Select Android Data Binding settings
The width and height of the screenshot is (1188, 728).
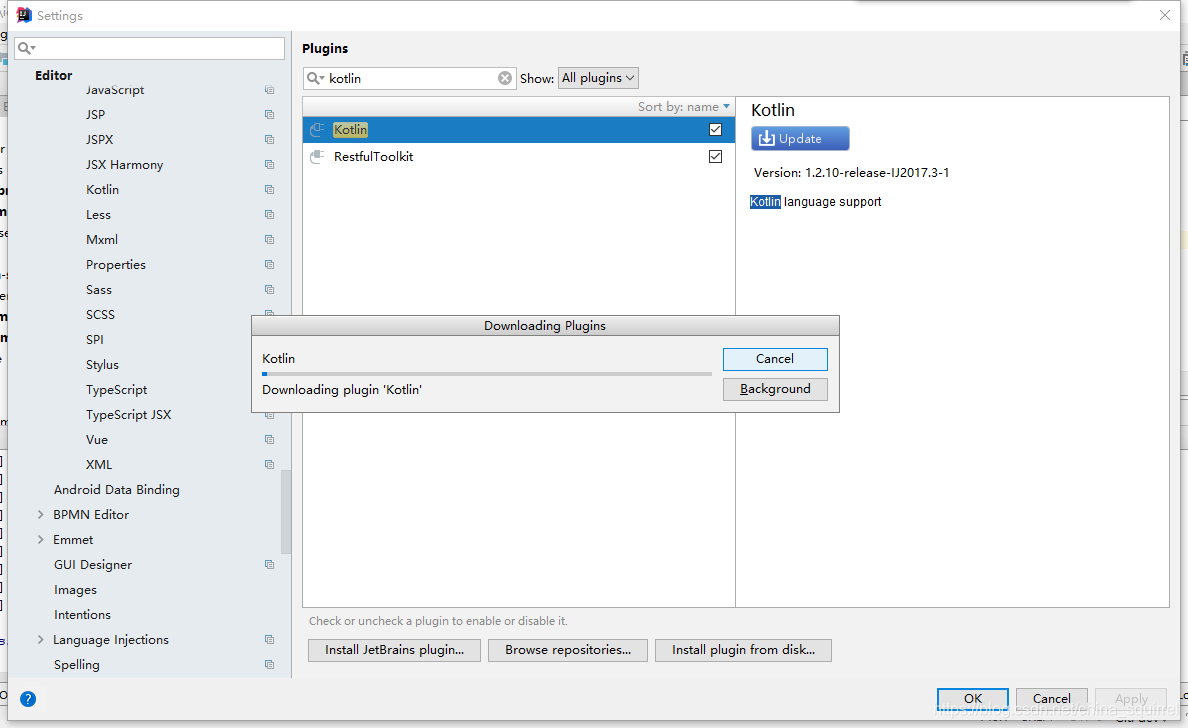tap(117, 489)
